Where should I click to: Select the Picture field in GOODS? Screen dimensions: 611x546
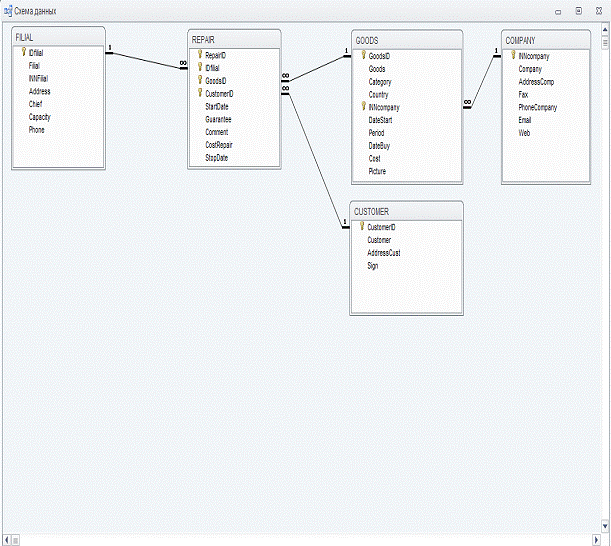pyautogui.click(x=377, y=171)
